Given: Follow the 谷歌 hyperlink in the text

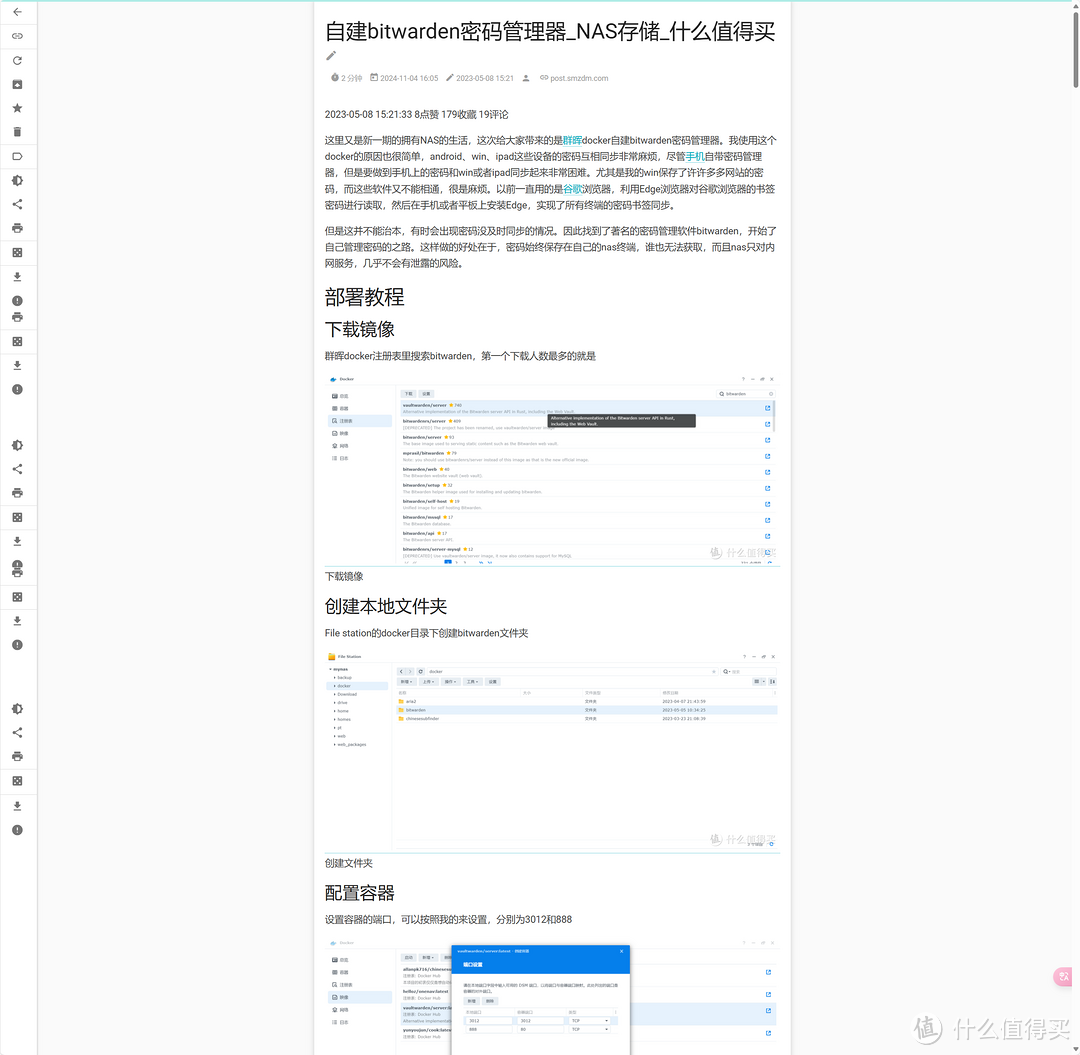Looking at the screenshot, I should pos(572,189).
